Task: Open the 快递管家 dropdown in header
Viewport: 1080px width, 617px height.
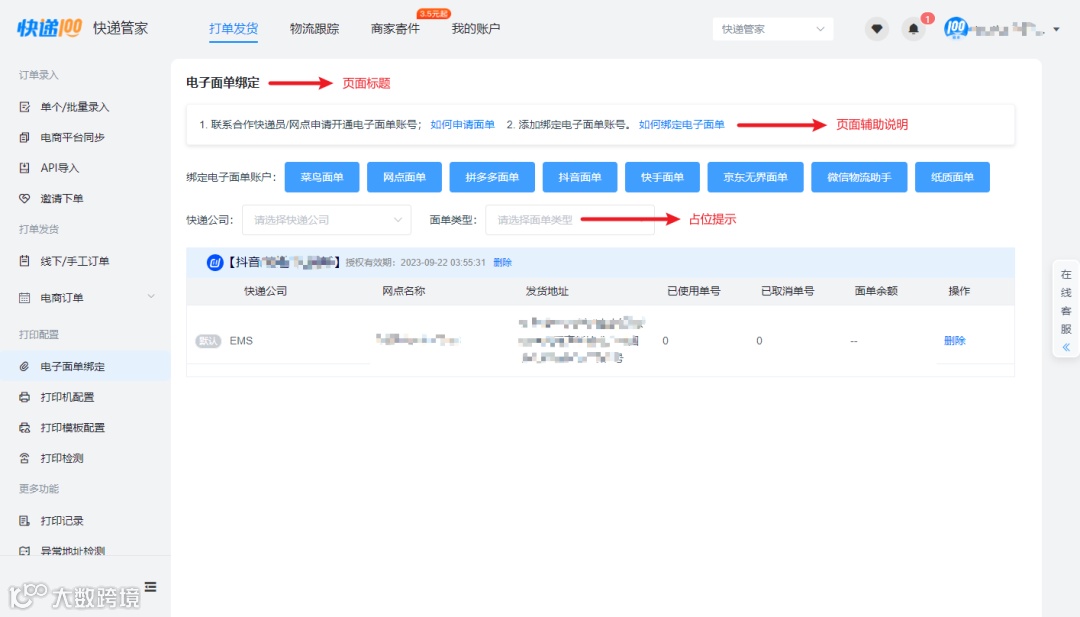Action: pyautogui.click(x=773, y=29)
